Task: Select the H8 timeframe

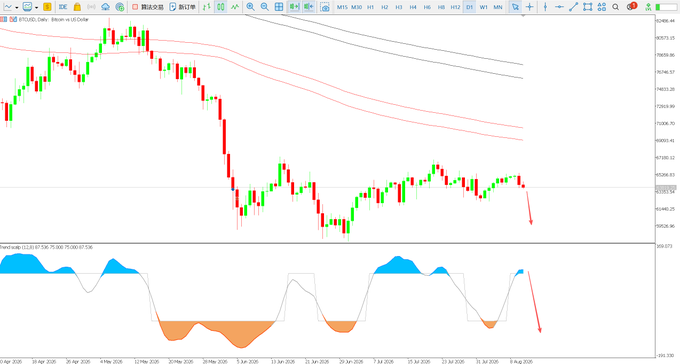Action: pyautogui.click(x=441, y=7)
